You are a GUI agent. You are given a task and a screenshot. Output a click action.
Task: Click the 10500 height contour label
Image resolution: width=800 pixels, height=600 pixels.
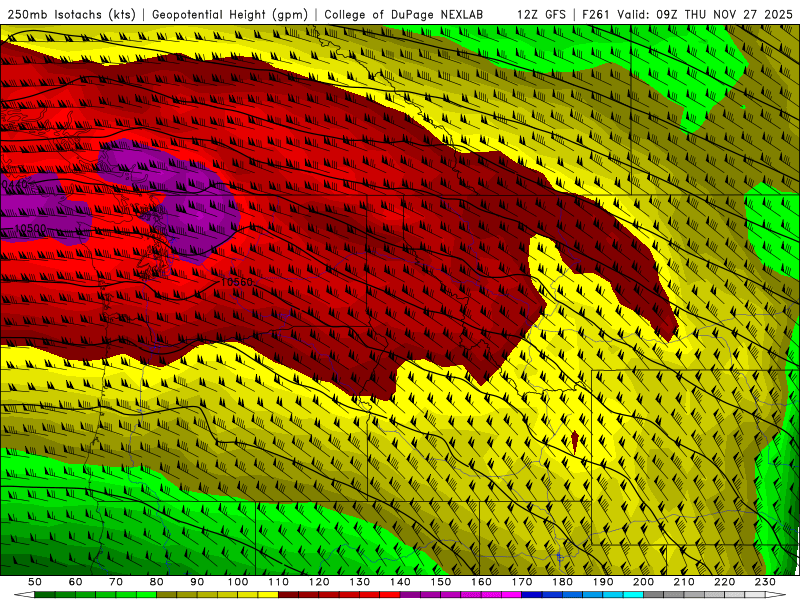tap(30, 228)
